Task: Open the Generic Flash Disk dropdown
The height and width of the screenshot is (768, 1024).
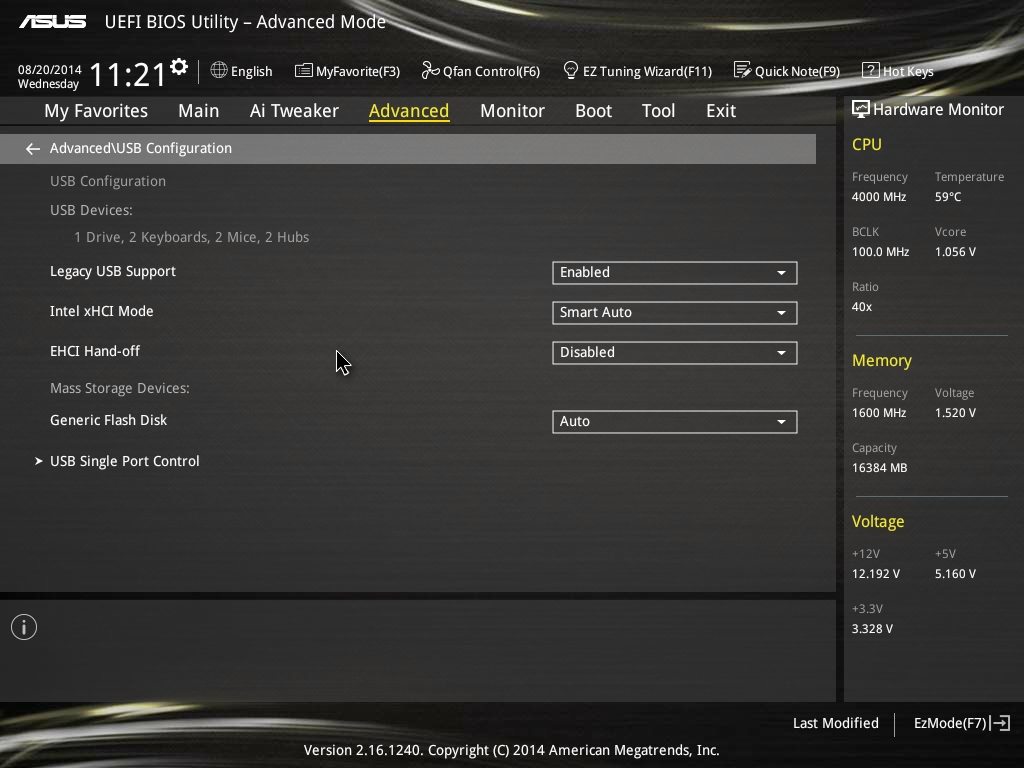Action: (675, 421)
